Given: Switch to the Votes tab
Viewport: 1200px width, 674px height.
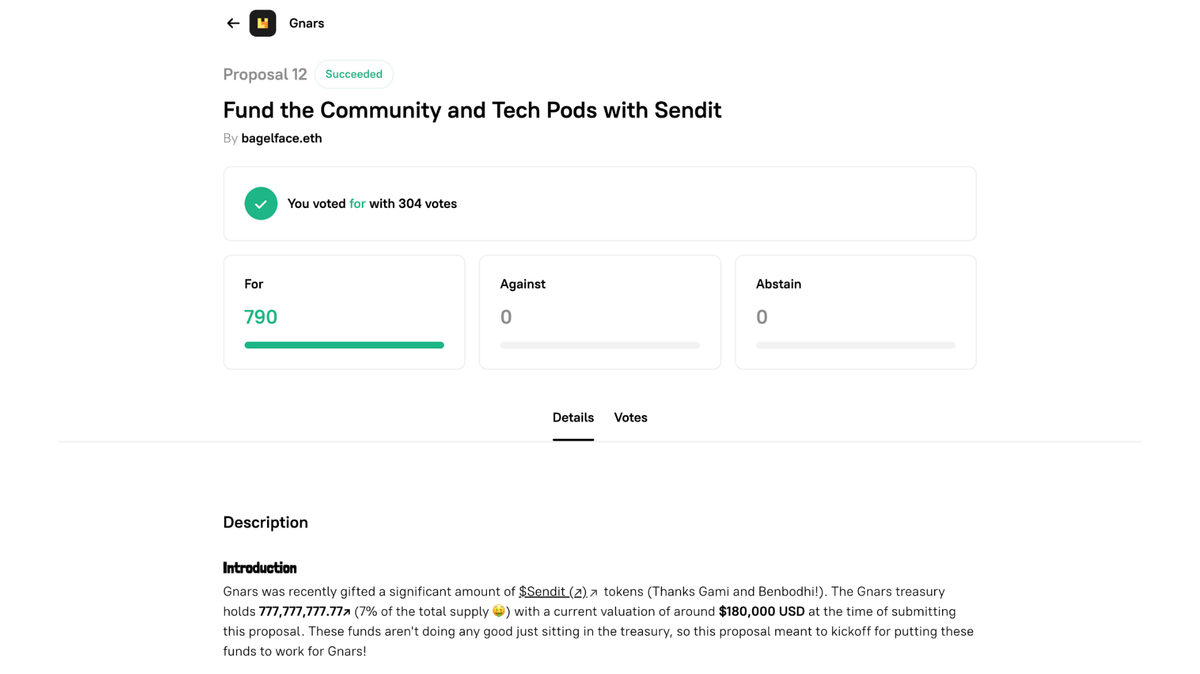Looking at the screenshot, I should [x=630, y=418].
